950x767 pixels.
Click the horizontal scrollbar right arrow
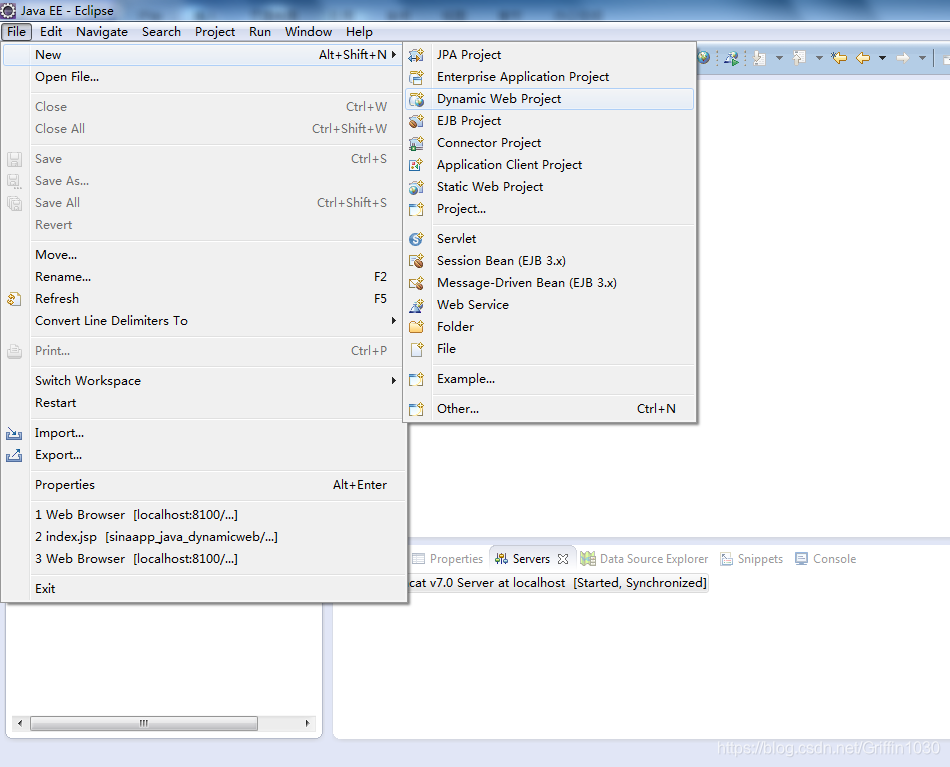pyautogui.click(x=308, y=723)
